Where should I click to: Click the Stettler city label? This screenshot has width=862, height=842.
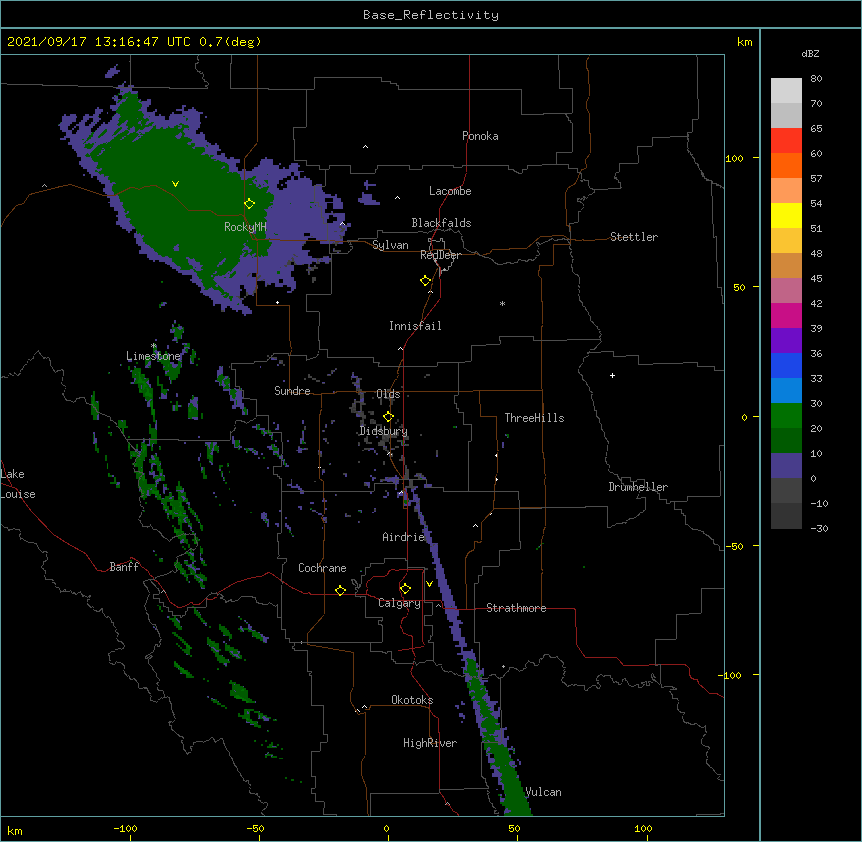click(x=634, y=237)
